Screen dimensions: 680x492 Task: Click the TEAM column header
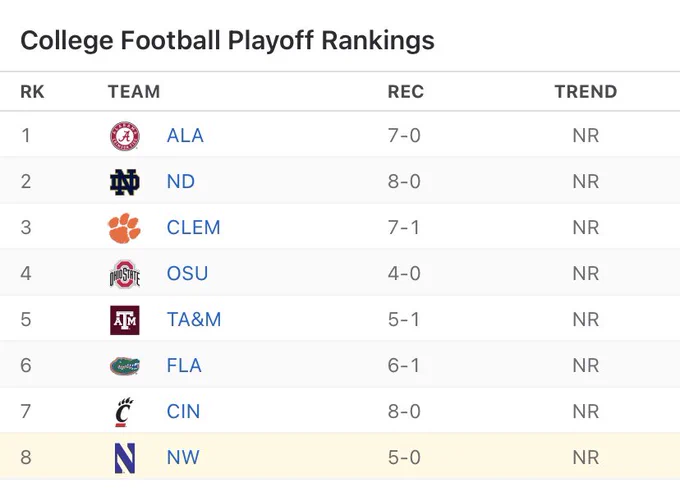[134, 92]
